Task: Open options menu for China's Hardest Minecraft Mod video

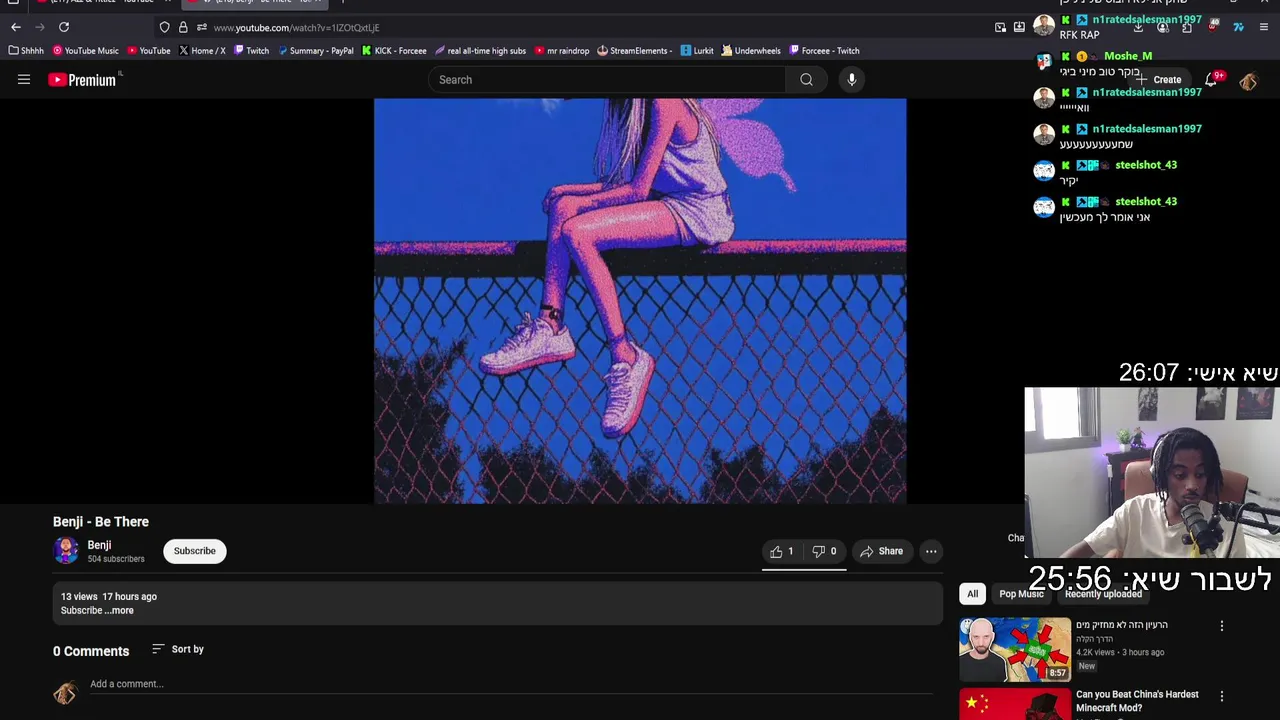Action: pos(1221,696)
